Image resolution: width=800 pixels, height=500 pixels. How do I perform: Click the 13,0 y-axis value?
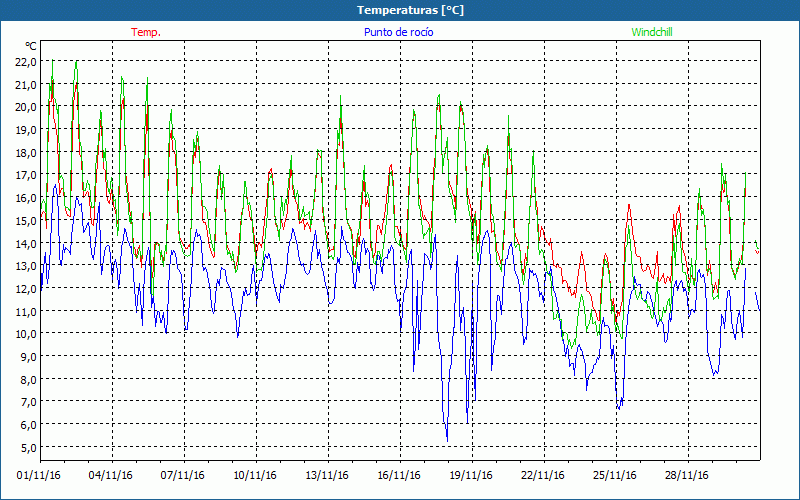(27, 266)
